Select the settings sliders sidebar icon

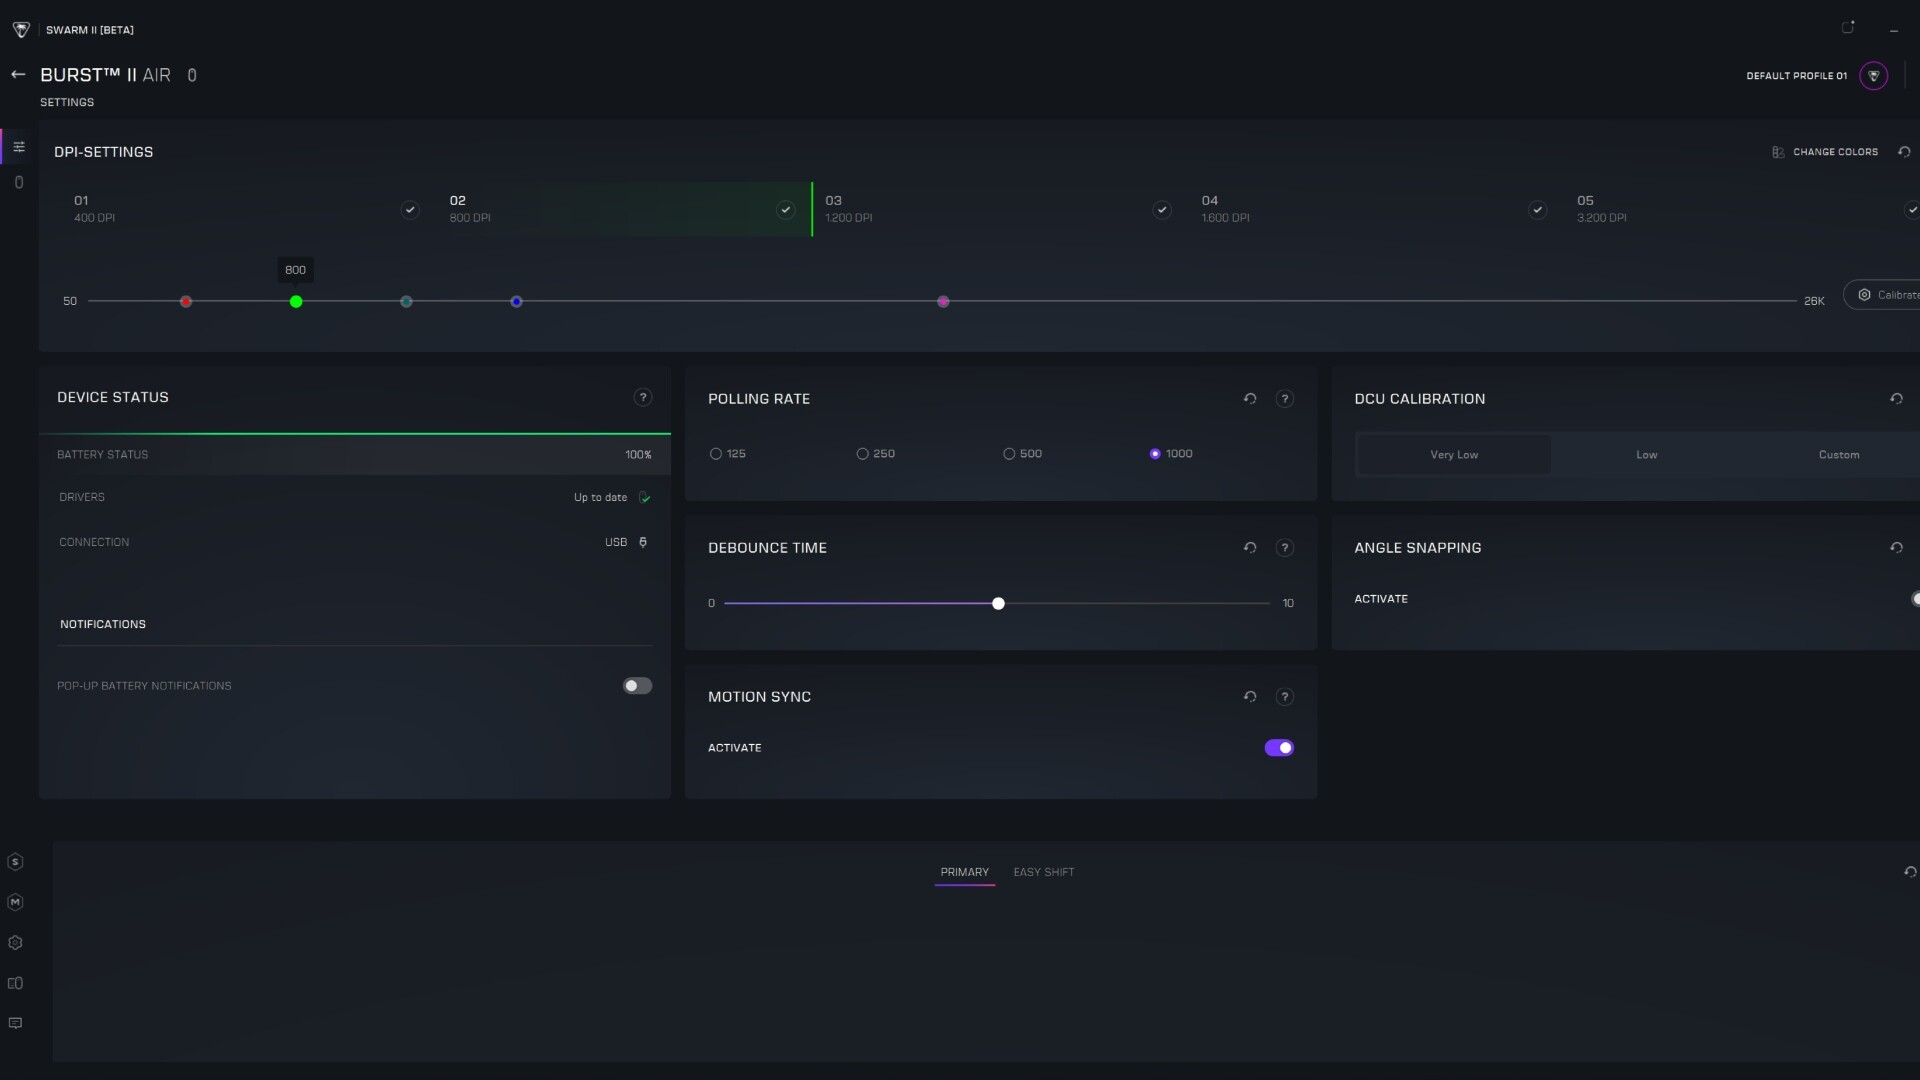click(x=19, y=147)
